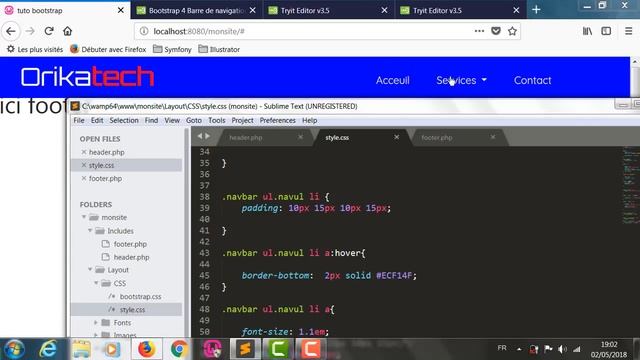Viewport: 640px width, 360px height.
Task: Open the View menu
Action: coord(172,120)
